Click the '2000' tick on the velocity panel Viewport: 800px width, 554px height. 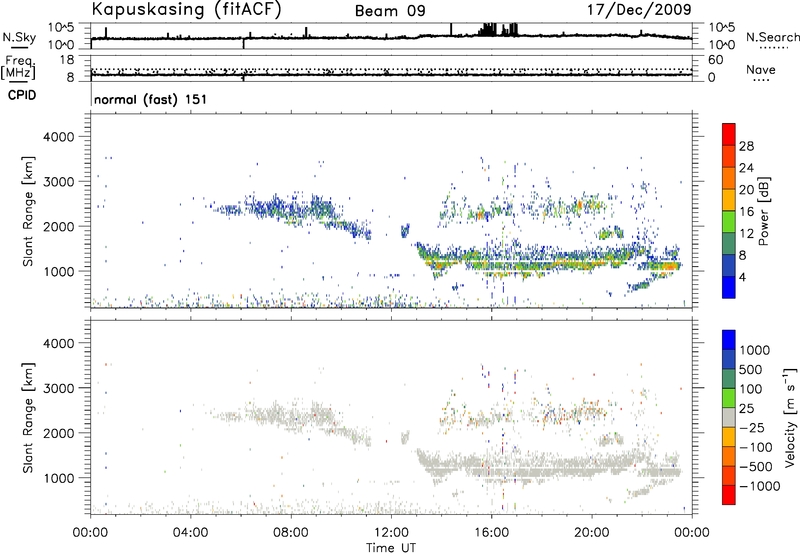click(x=58, y=433)
